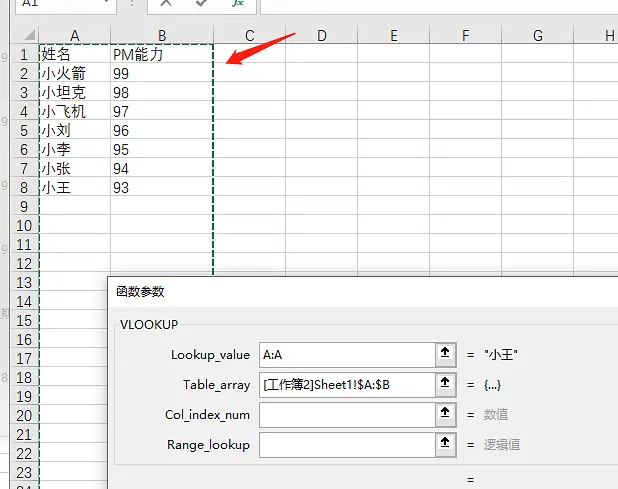Focus the Lookup_value input field
The width and height of the screenshot is (618, 489).
pos(348,355)
